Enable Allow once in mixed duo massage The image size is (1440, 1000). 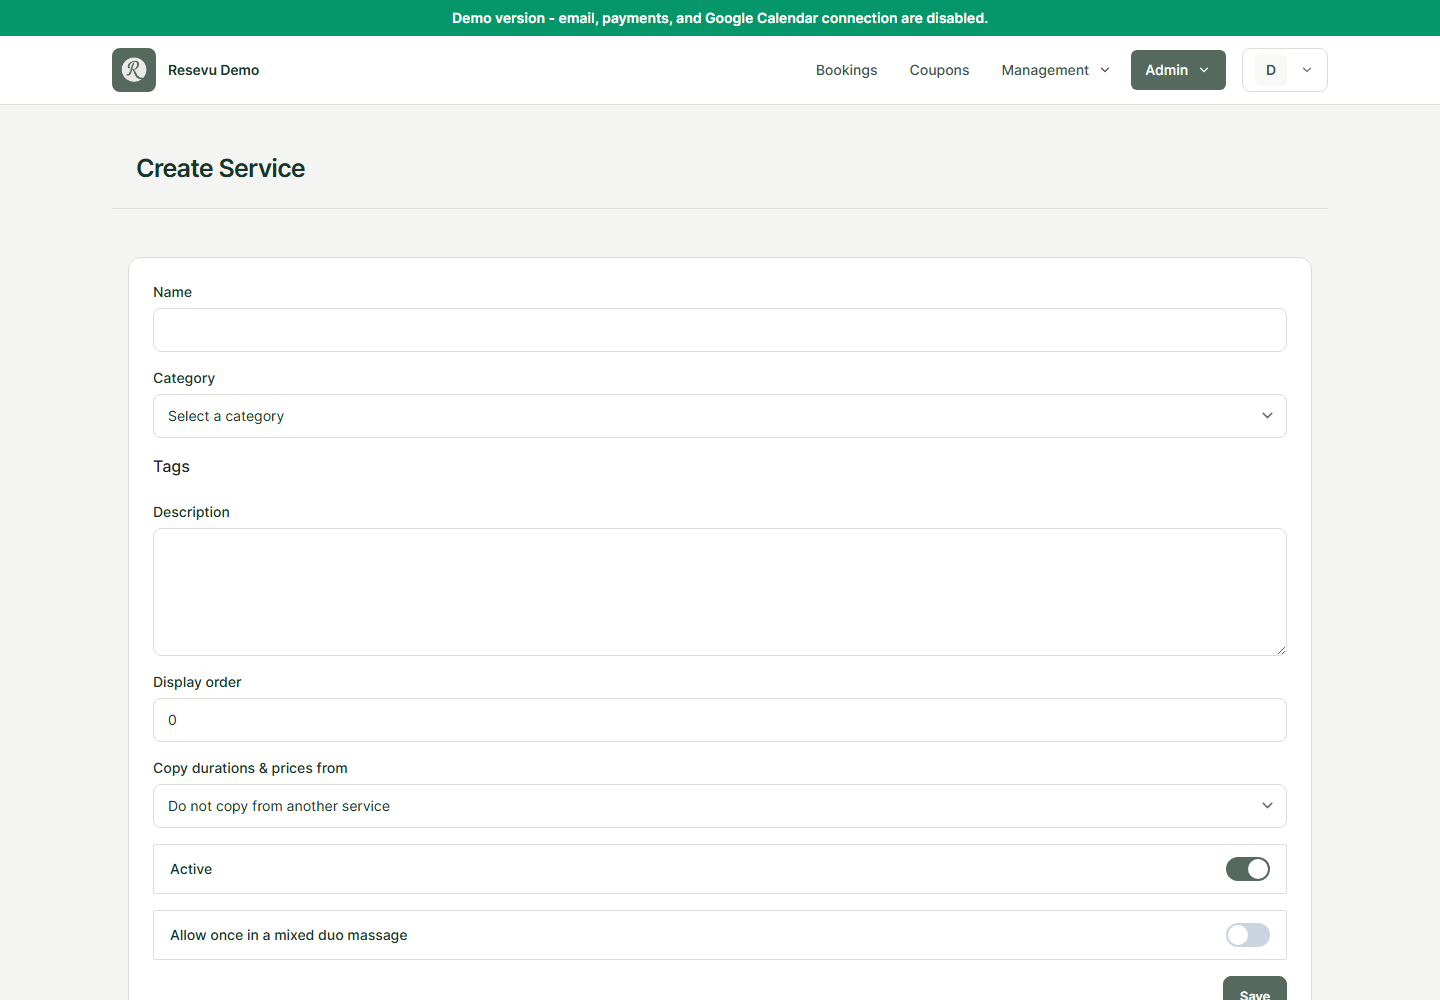coord(1248,935)
